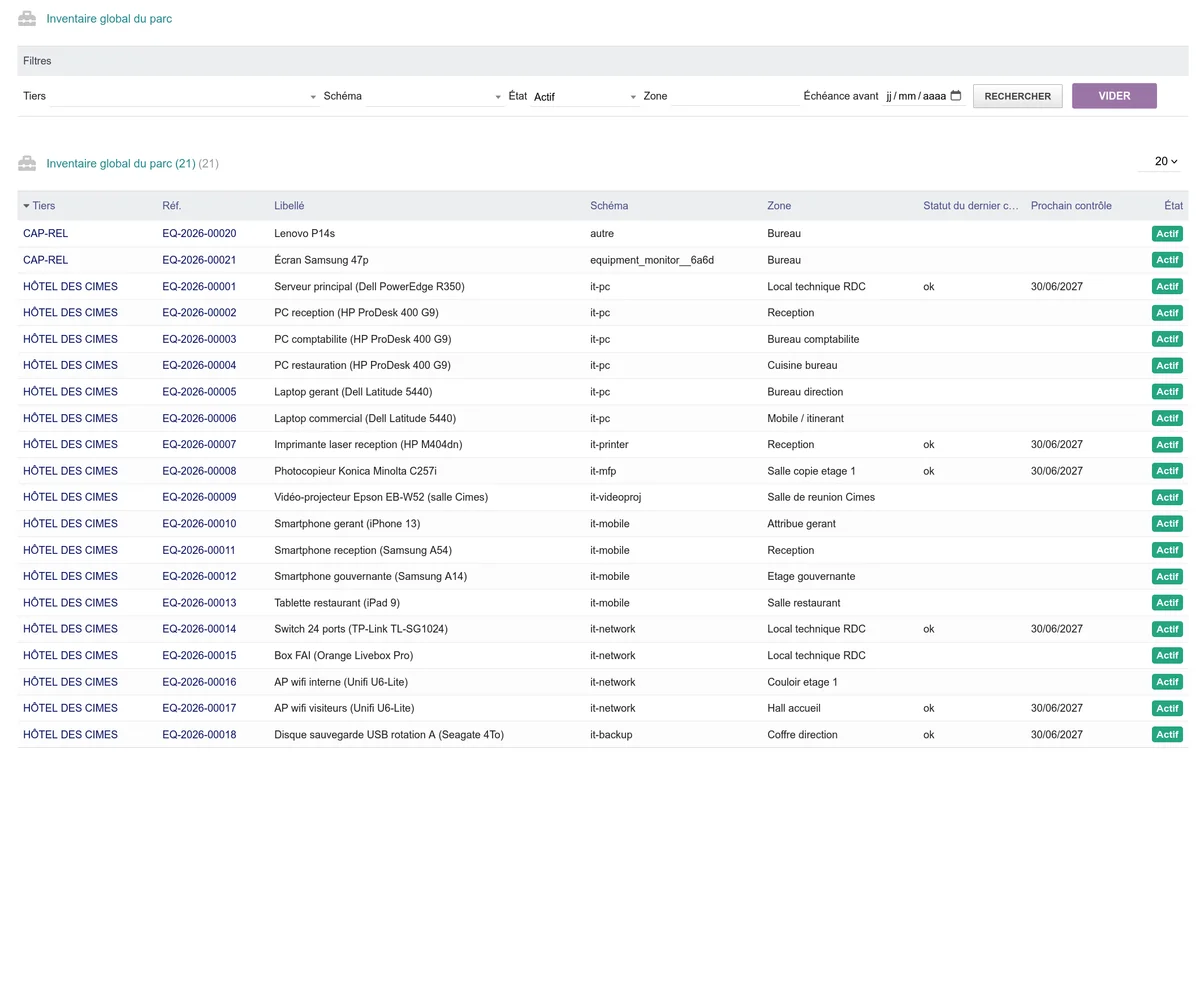Sort by the Libellé column header
The image size is (1200, 985).
tap(289, 206)
